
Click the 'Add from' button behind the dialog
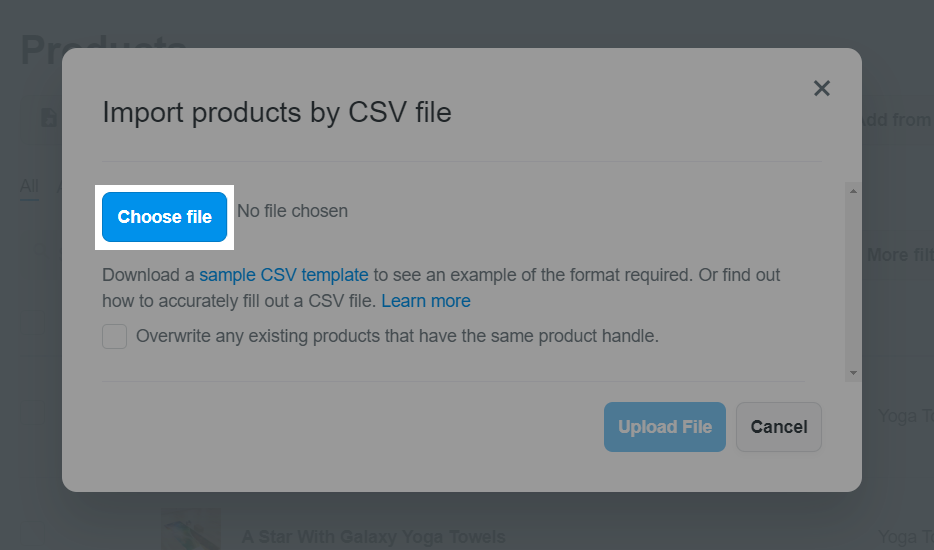tap(896, 120)
